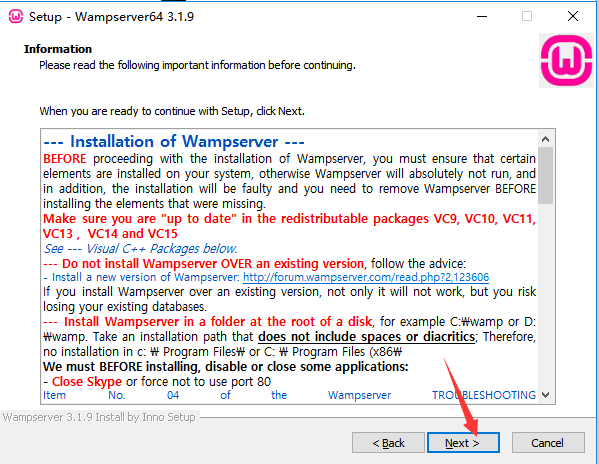Cancel the Wampserver installation
599x464 pixels.
(x=548, y=443)
